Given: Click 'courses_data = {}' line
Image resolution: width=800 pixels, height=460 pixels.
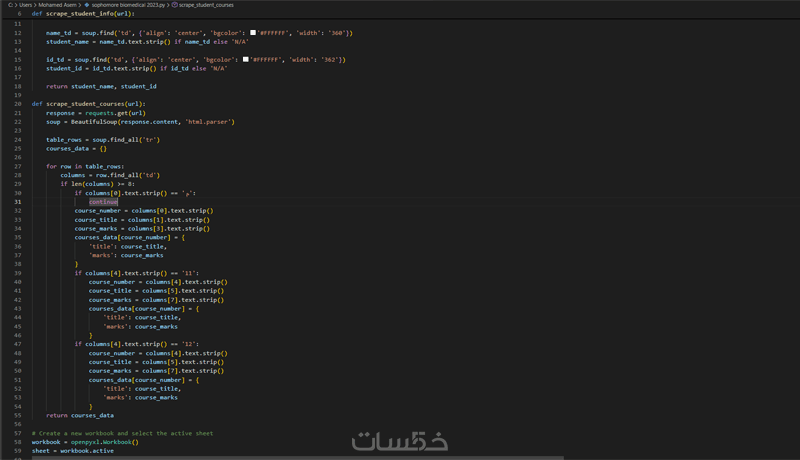Looking at the screenshot, I should 76,149.
